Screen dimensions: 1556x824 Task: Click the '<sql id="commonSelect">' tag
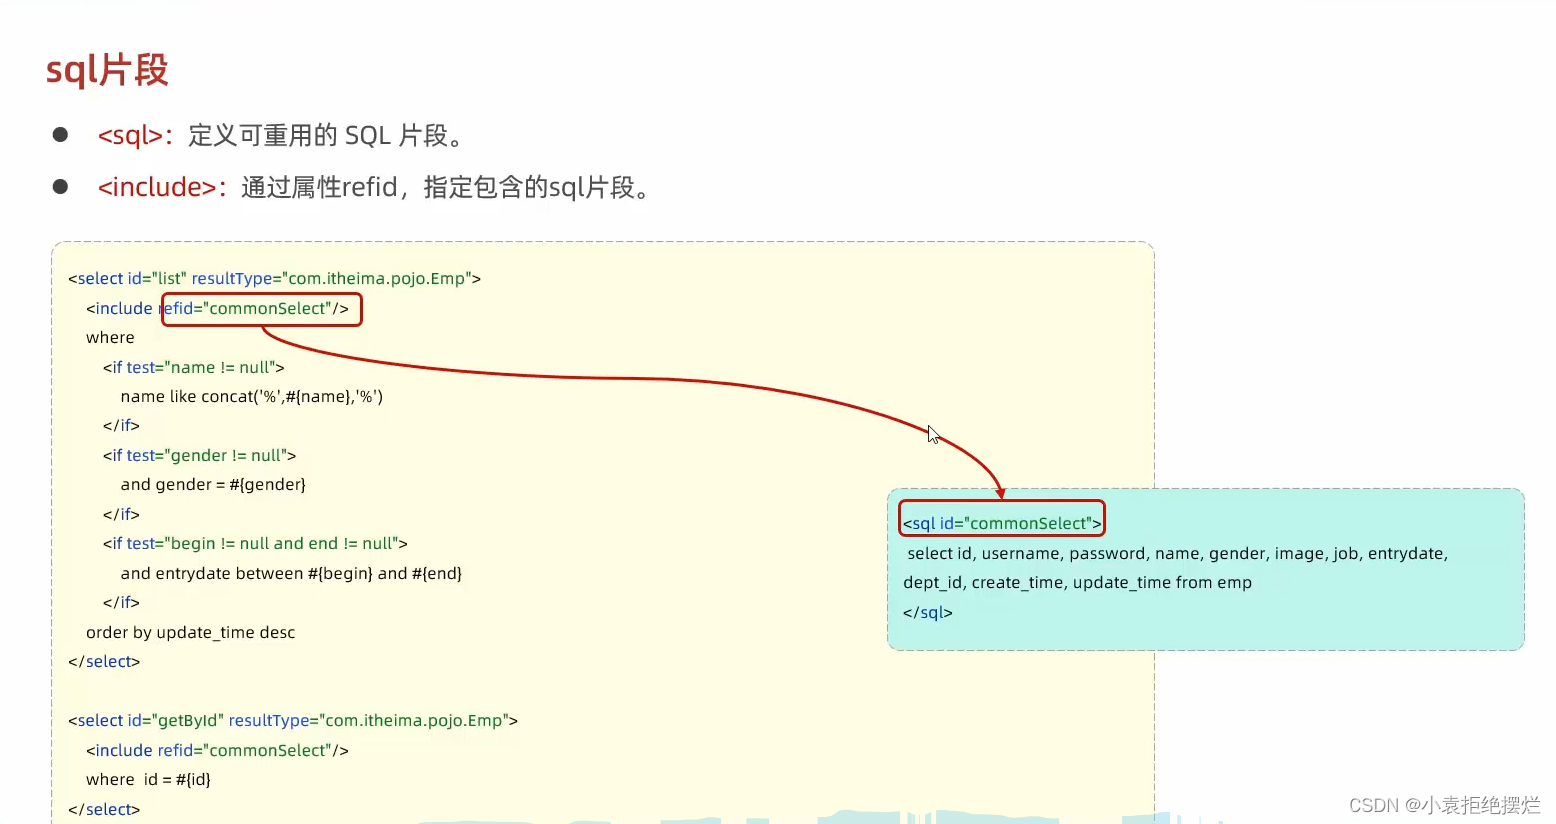coord(1002,523)
